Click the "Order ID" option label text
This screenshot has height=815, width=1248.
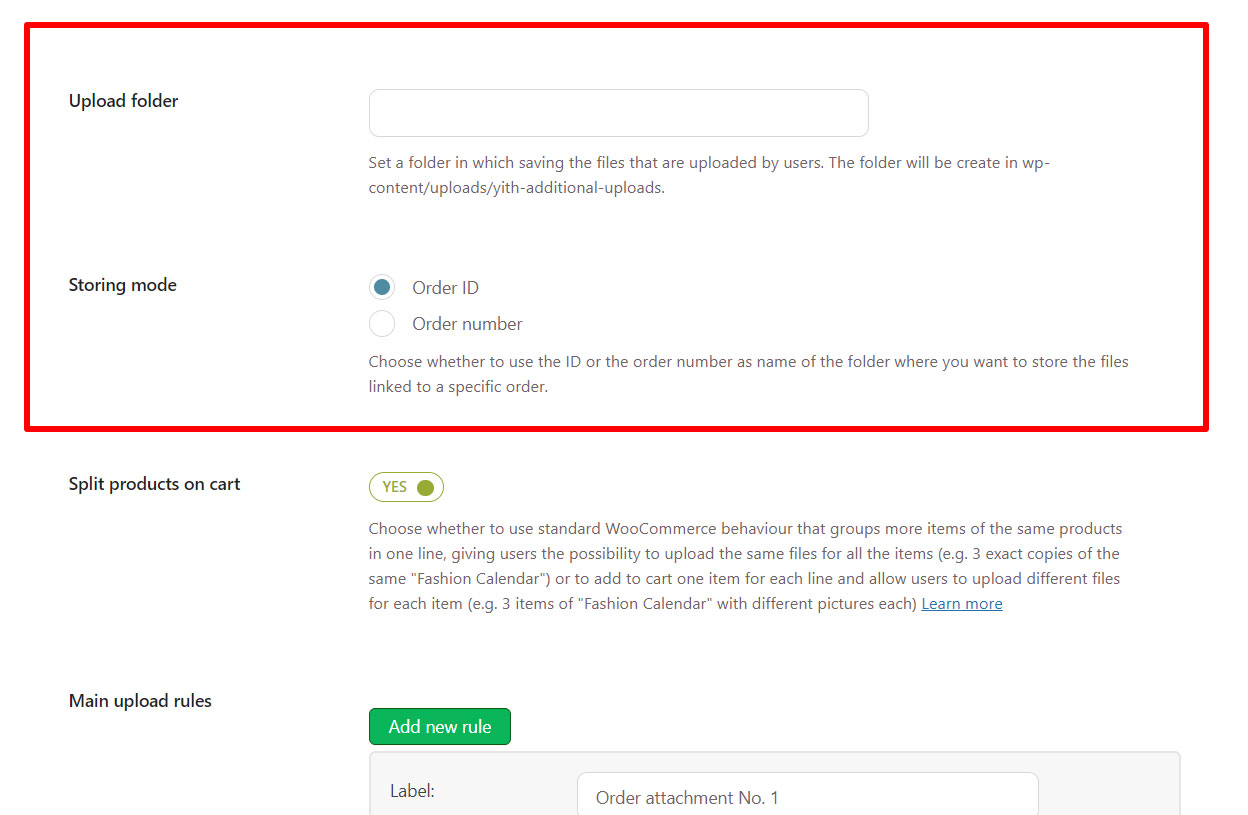pos(445,288)
